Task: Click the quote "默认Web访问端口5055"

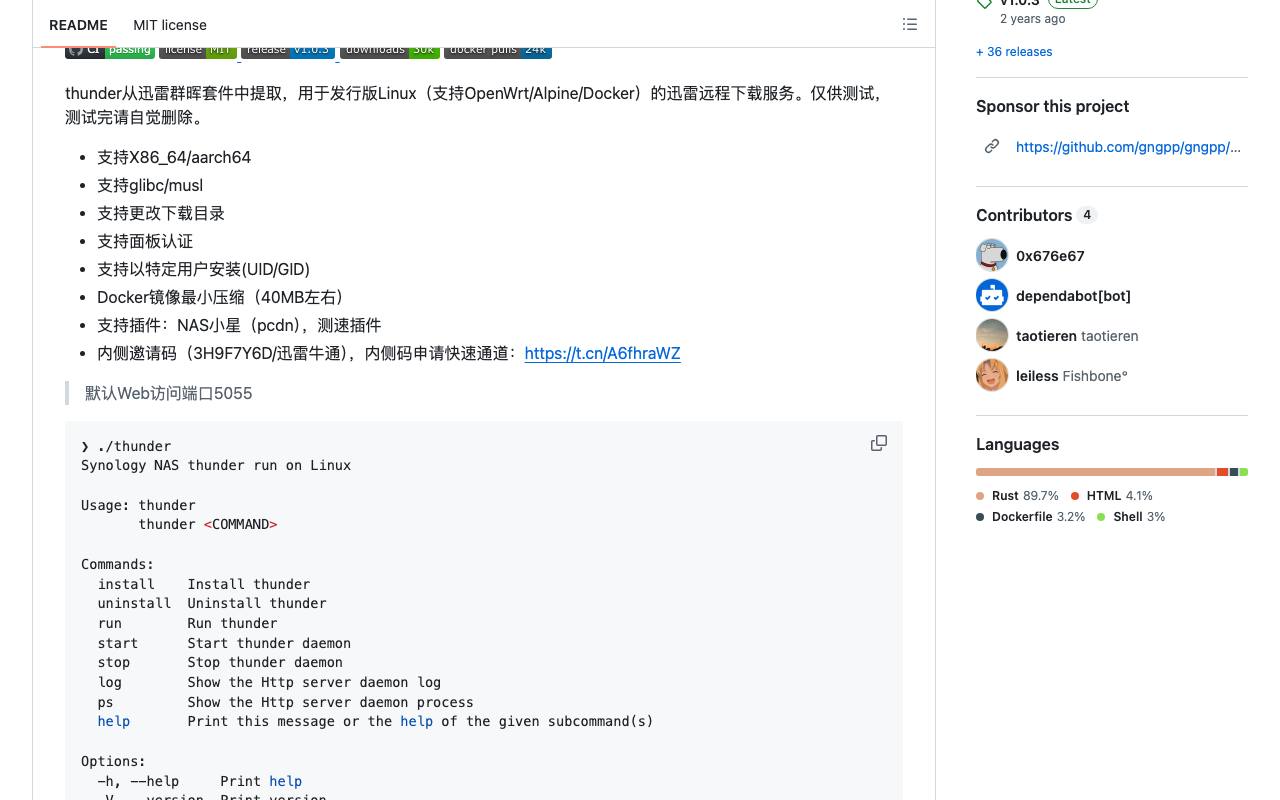Action: [x=168, y=393]
